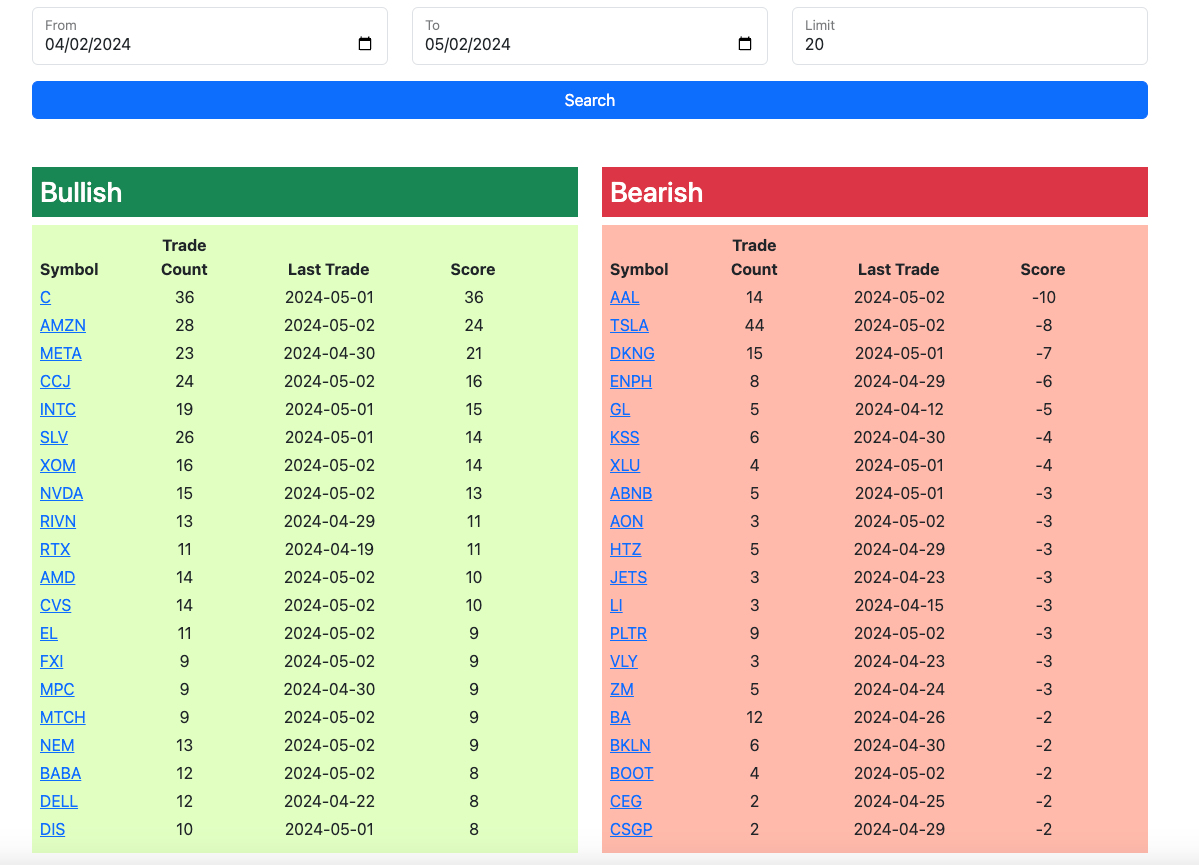Open the ABNB bearish symbol link

(x=631, y=493)
